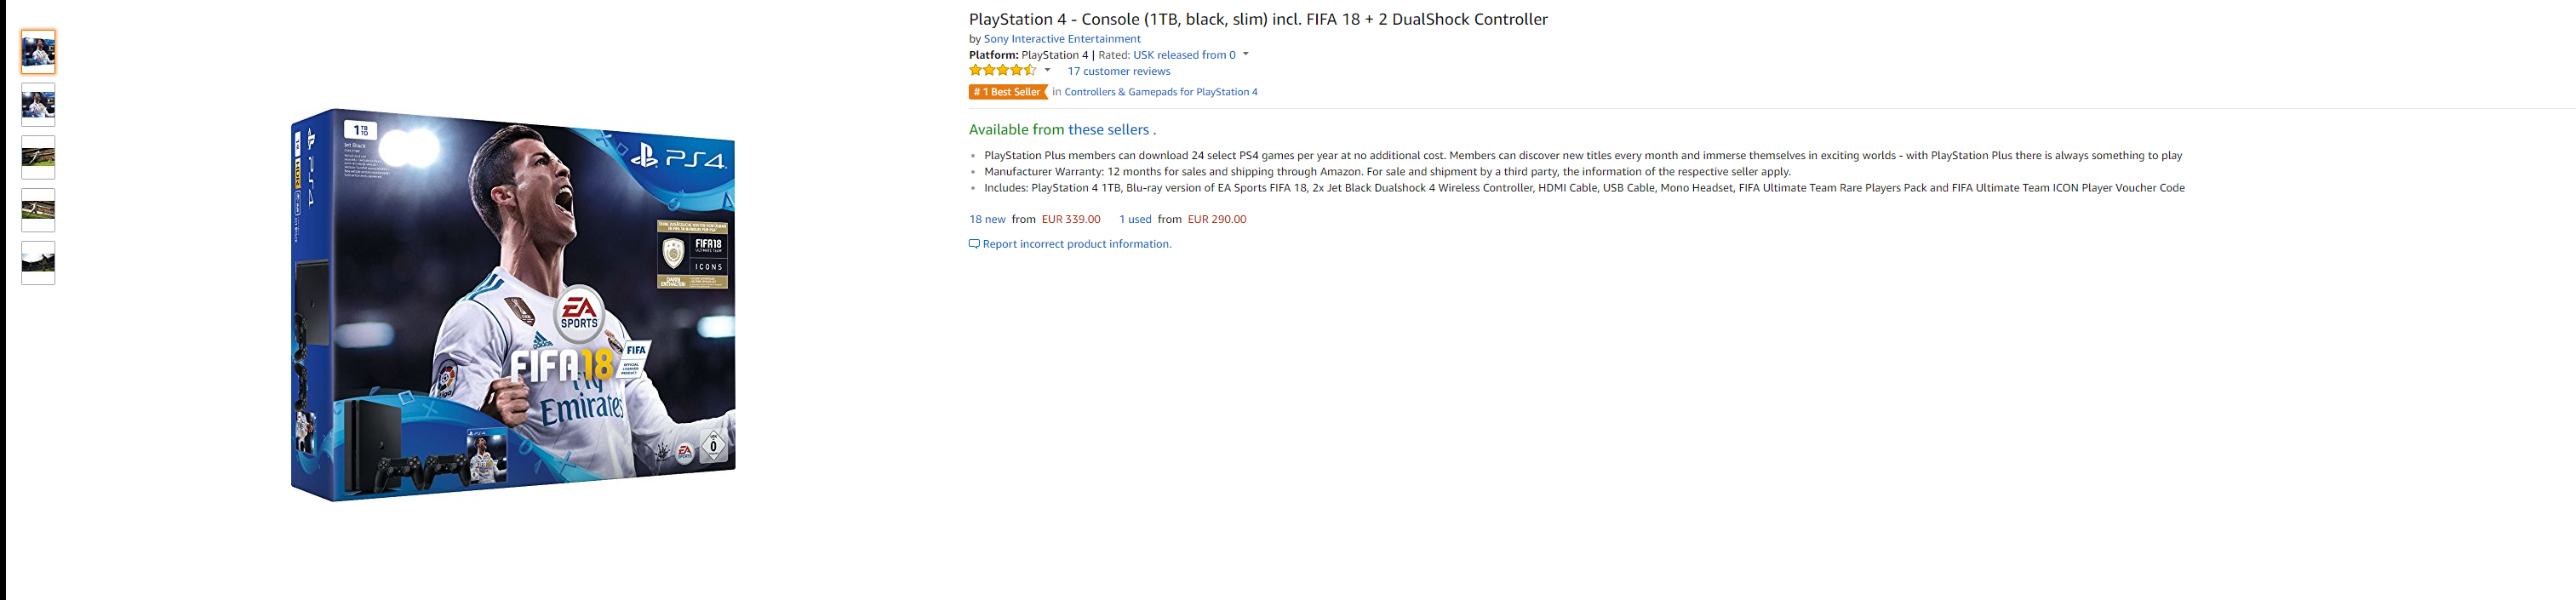Open Controllers & Gamepads for PlayStation 4 category
The width and height of the screenshot is (2576, 600).
coord(1160,92)
